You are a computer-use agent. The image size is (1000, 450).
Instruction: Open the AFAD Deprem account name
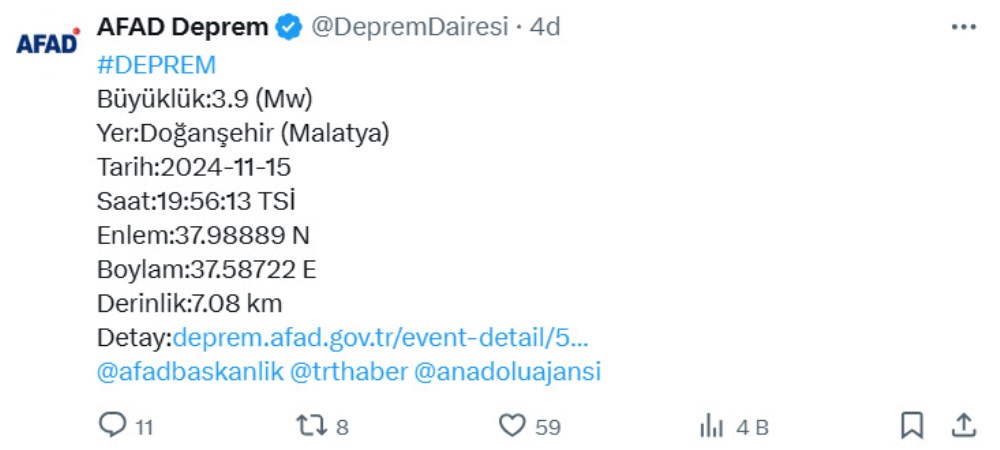(x=182, y=27)
